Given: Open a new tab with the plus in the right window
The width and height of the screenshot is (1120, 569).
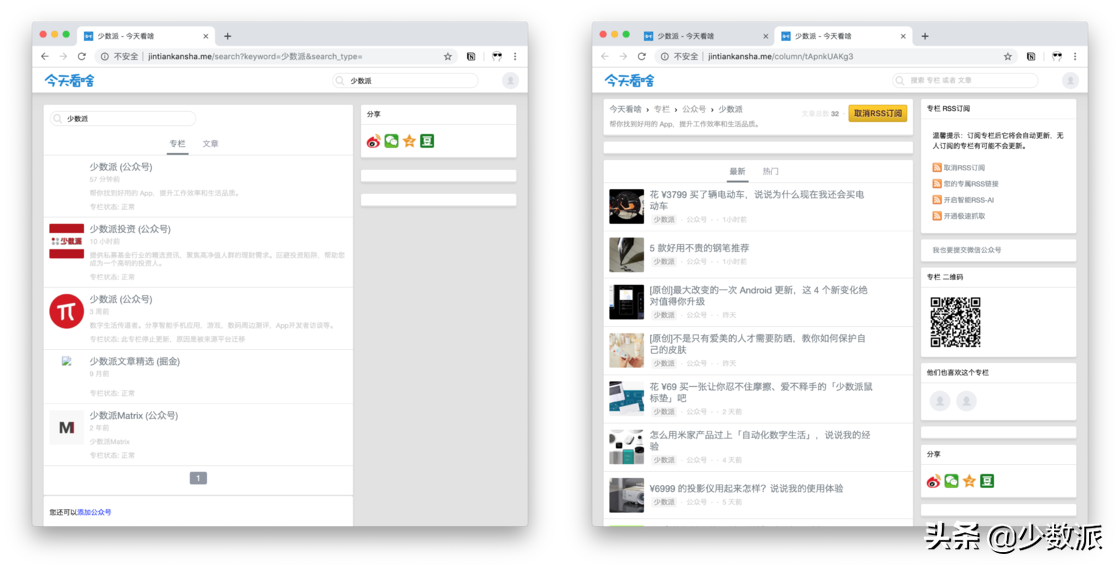Looking at the screenshot, I should pos(925,36).
